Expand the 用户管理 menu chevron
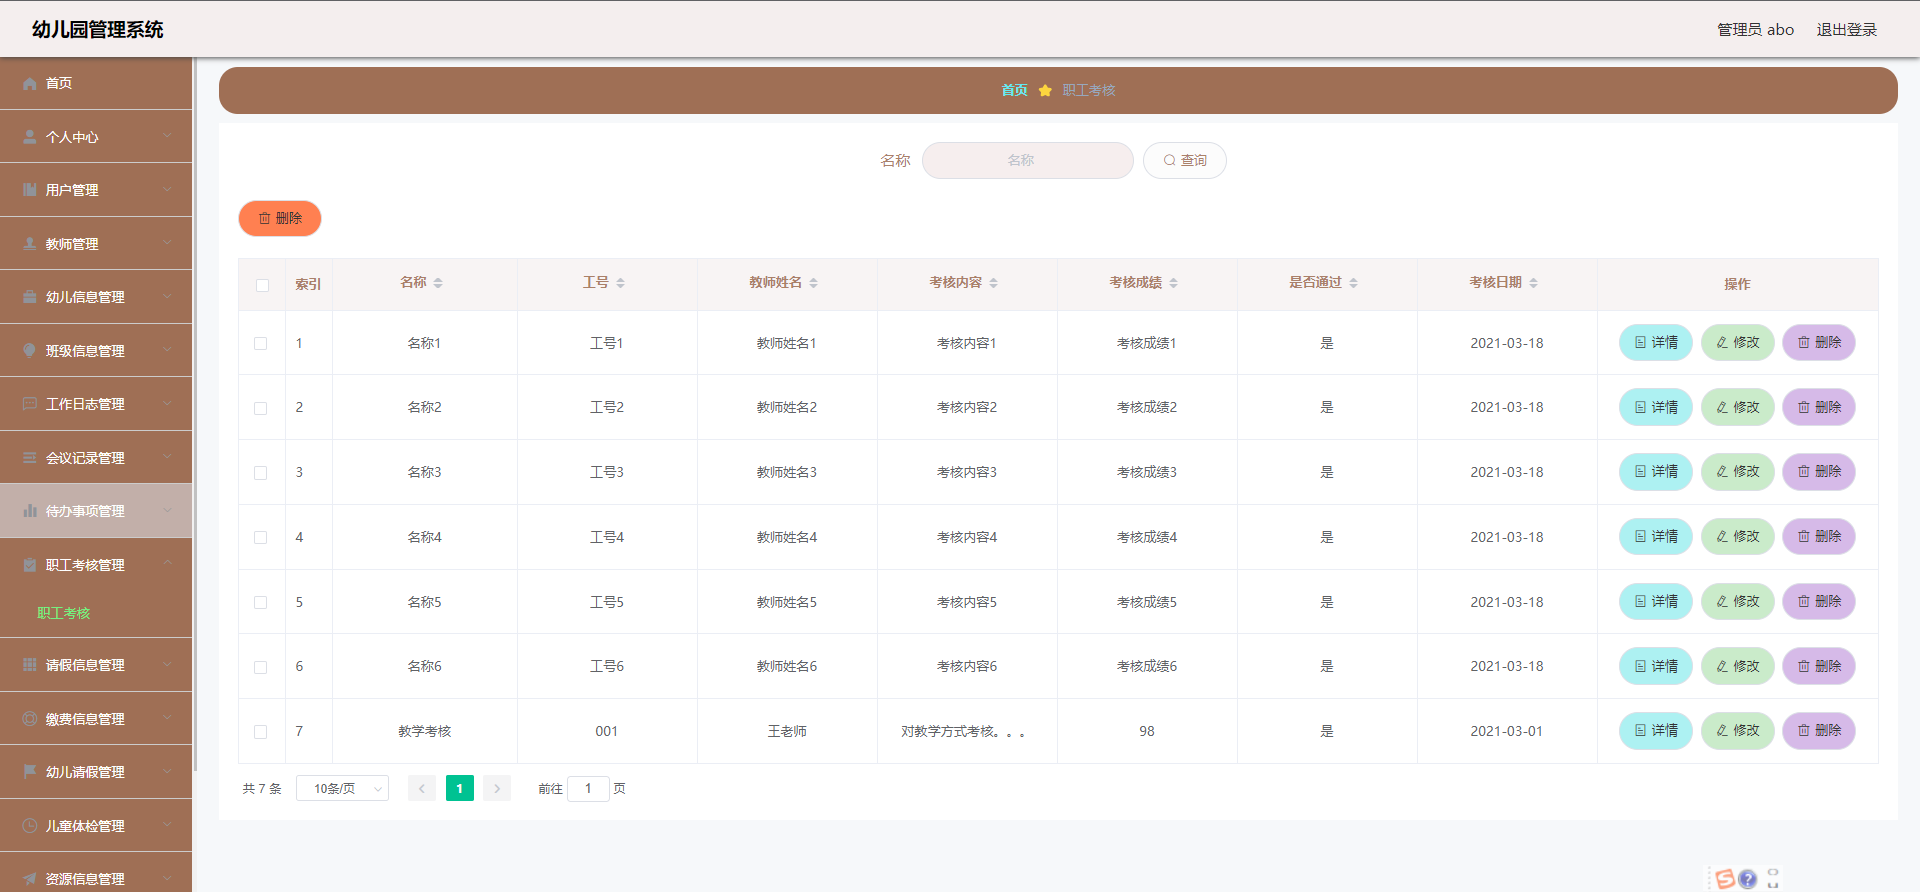The image size is (1920, 892). pyautogui.click(x=167, y=189)
